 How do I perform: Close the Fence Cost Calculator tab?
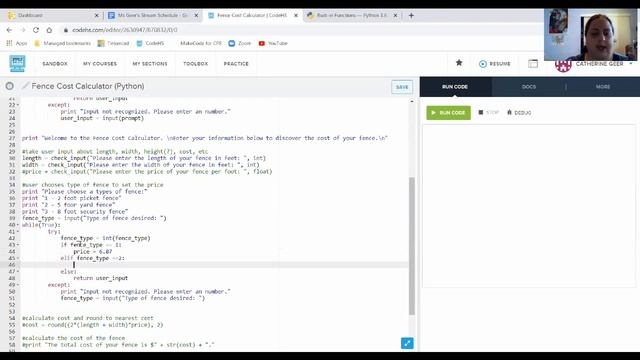[296, 16]
